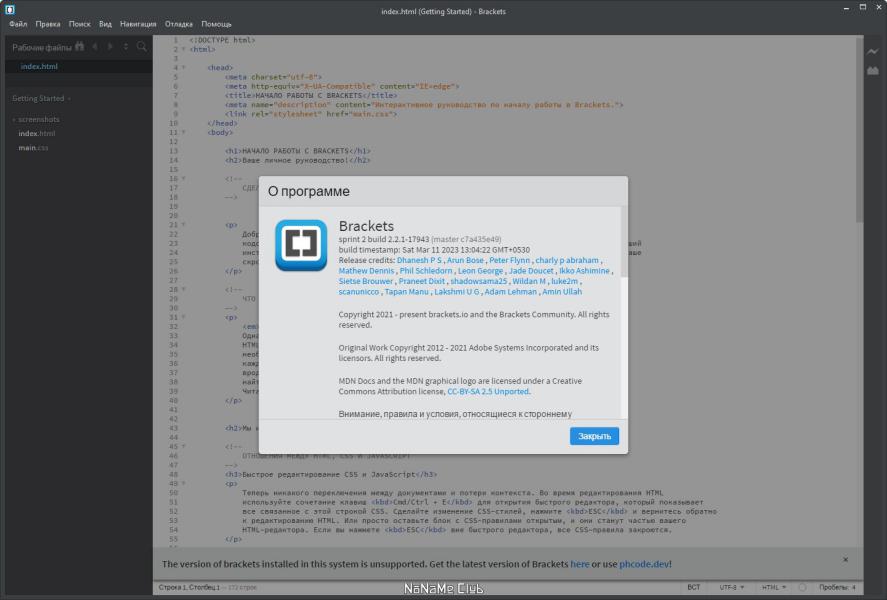Viewport: 887px width, 600px height.
Task: Click the linting status circle indicator
Action: pyautogui.click(x=802, y=588)
